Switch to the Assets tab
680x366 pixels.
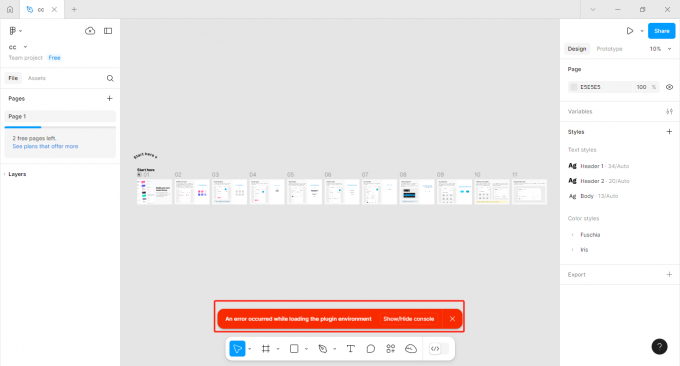[37, 78]
